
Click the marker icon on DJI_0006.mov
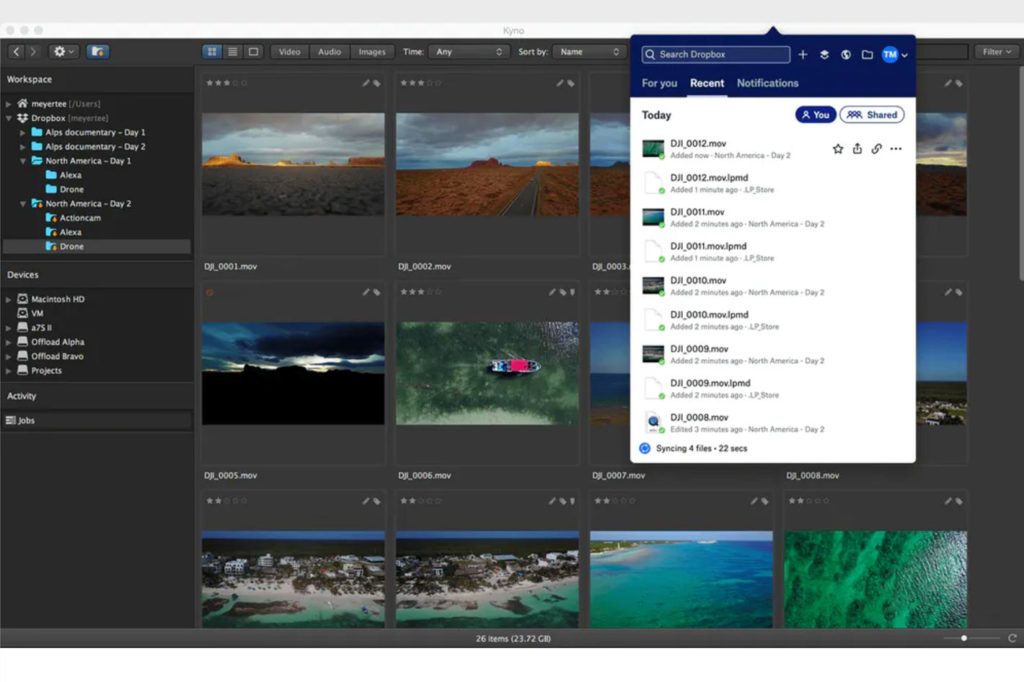pyautogui.click(x=572, y=292)
